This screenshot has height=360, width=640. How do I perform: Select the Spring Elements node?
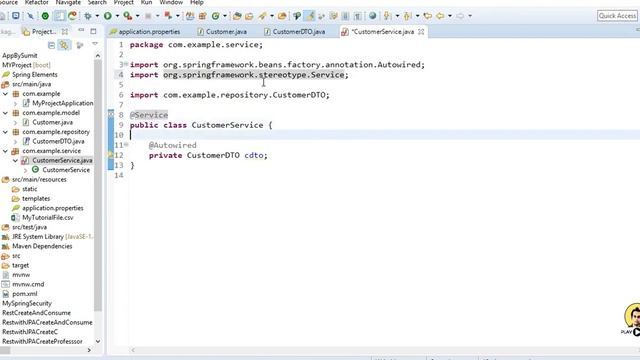(x=30, y=75)
